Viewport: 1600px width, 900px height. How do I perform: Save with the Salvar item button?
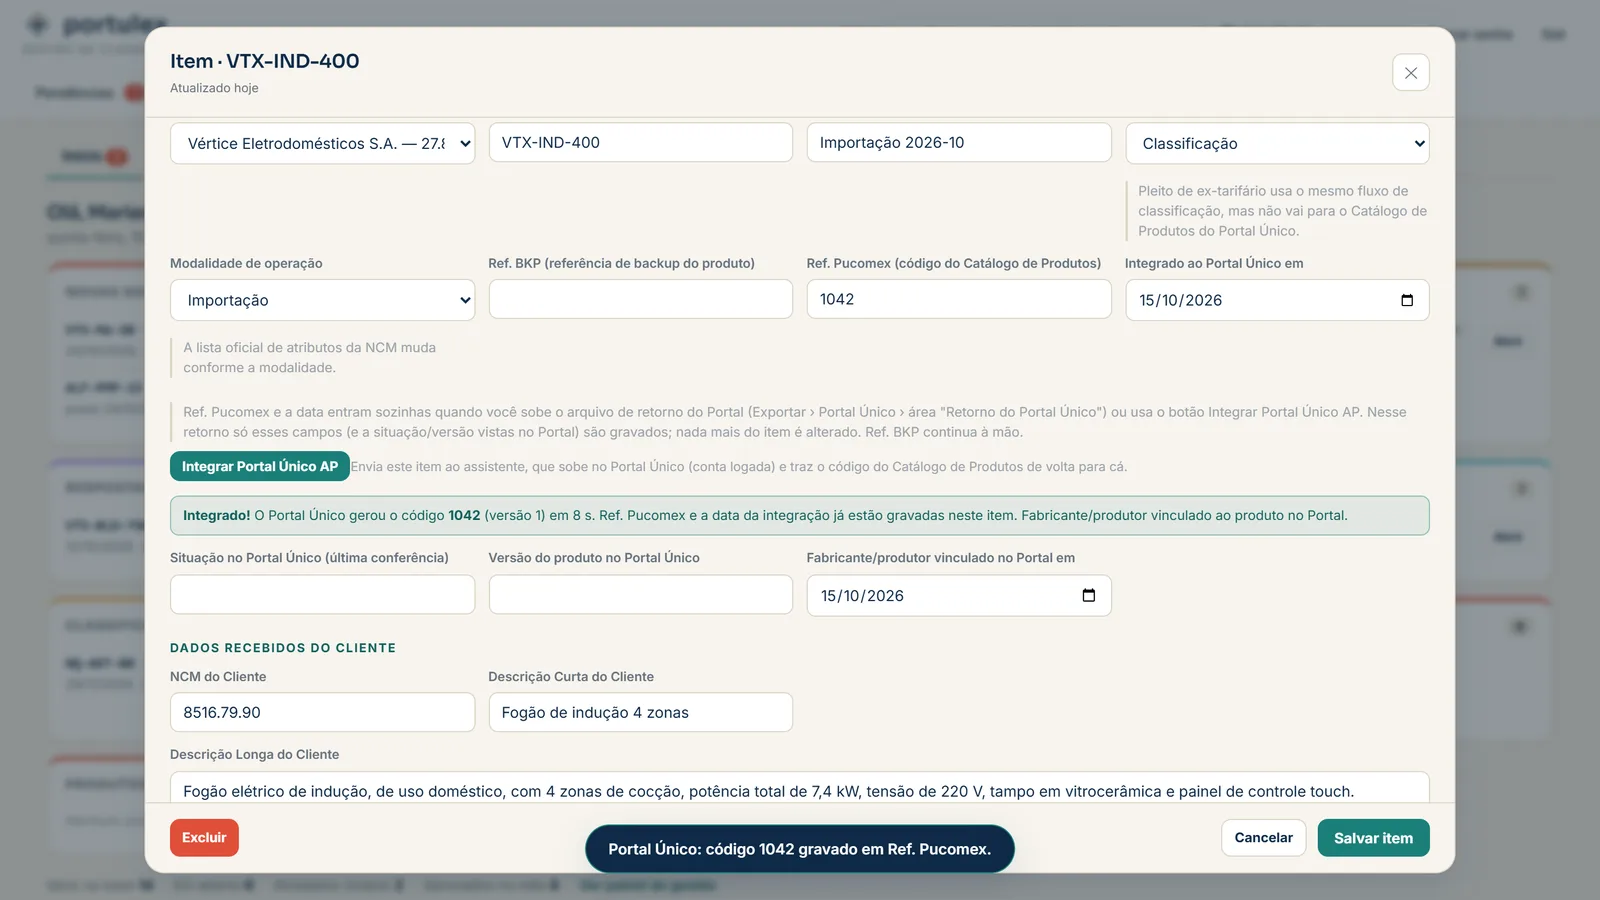point(1373,838)
